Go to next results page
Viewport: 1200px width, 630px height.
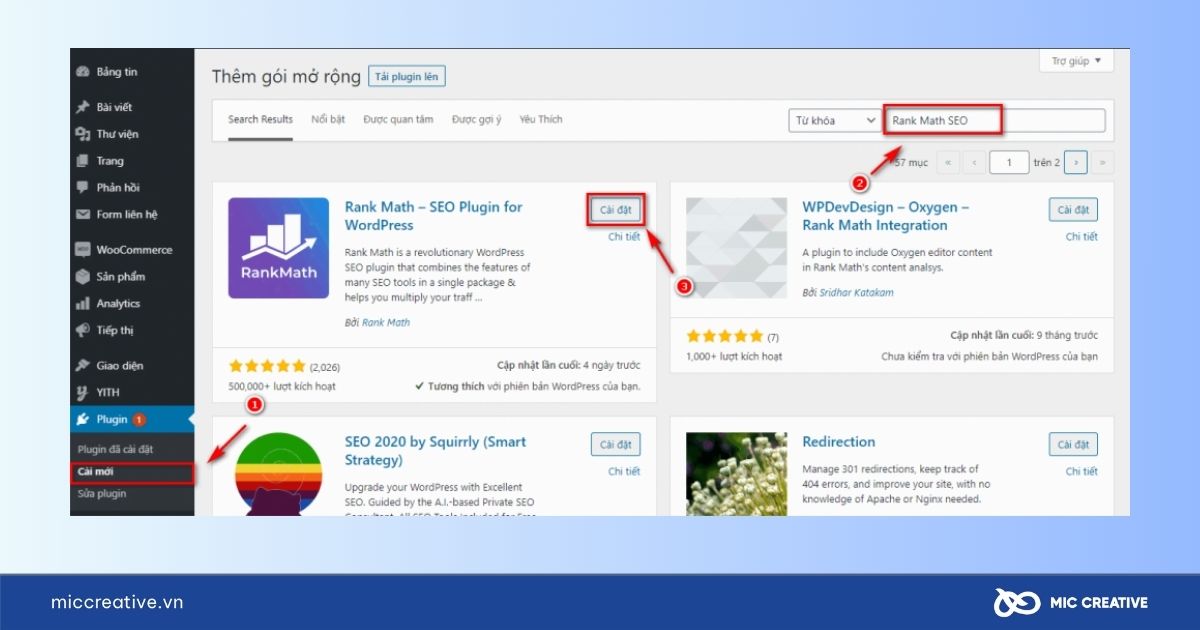[x=1076, y=162]
